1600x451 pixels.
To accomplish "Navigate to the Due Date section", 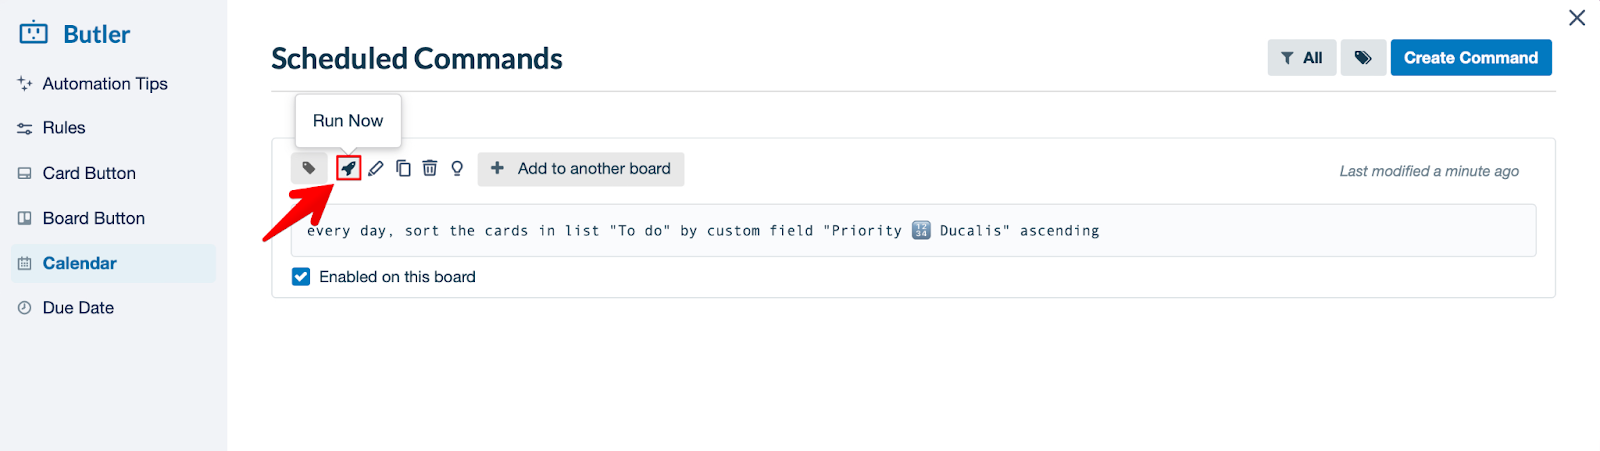I will (x=78, y=308).
